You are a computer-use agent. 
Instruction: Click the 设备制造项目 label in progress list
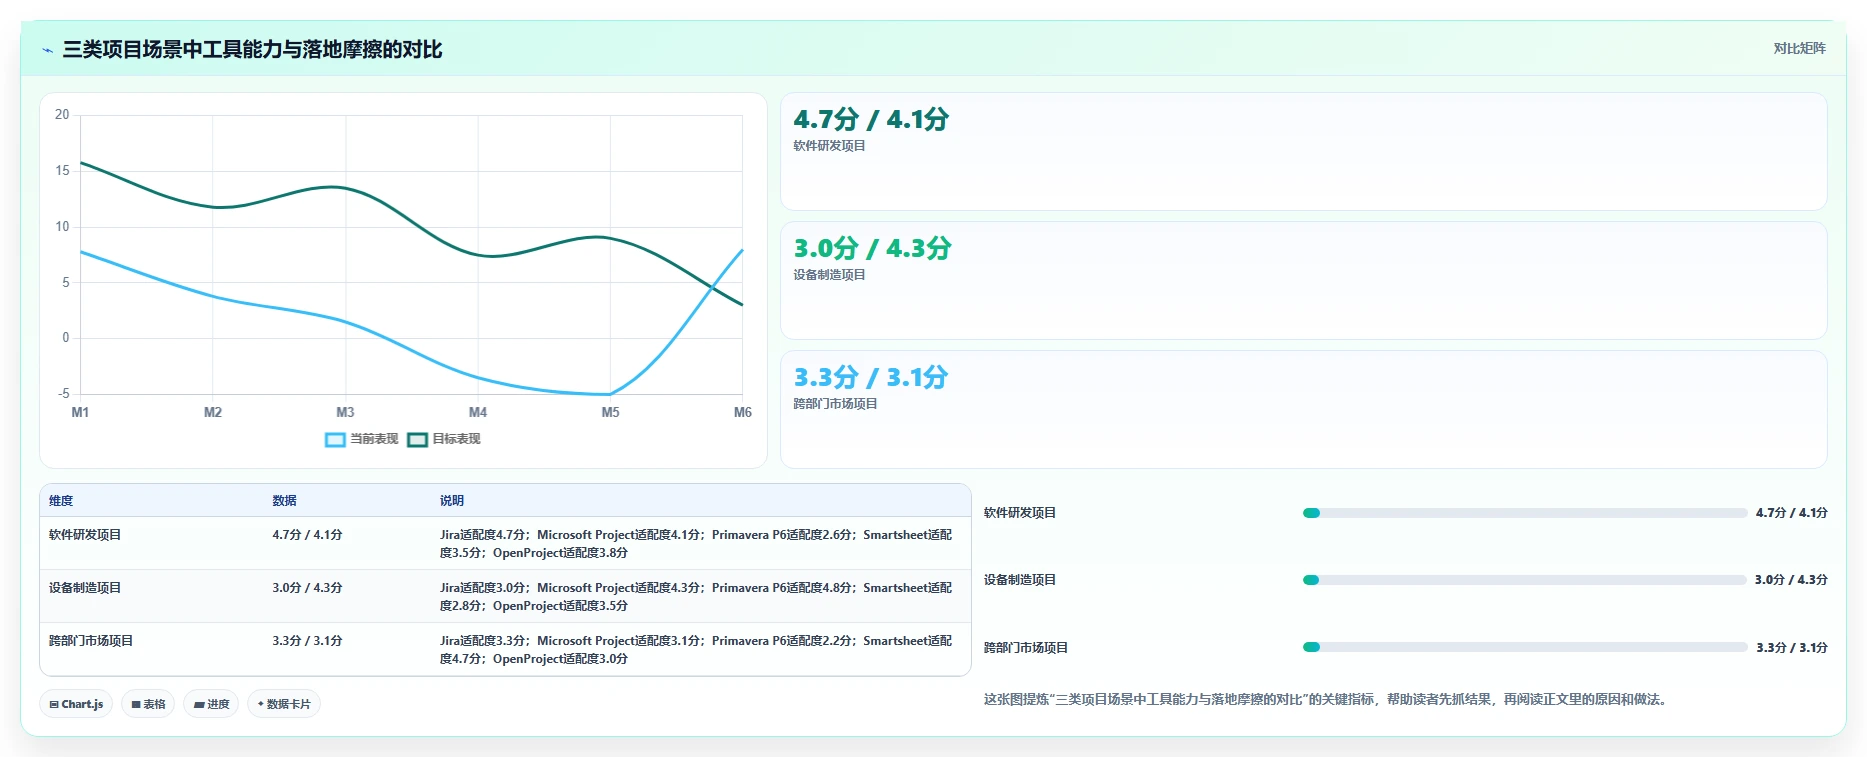pos(1020,580)
